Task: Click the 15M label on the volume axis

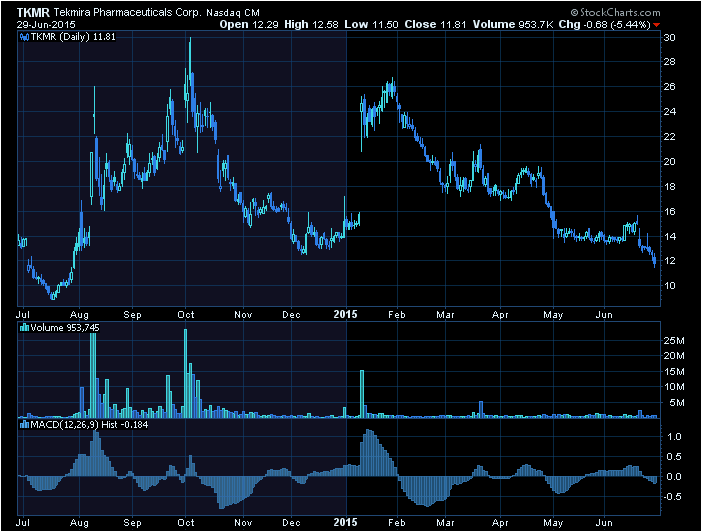Action: coord(674,372)
